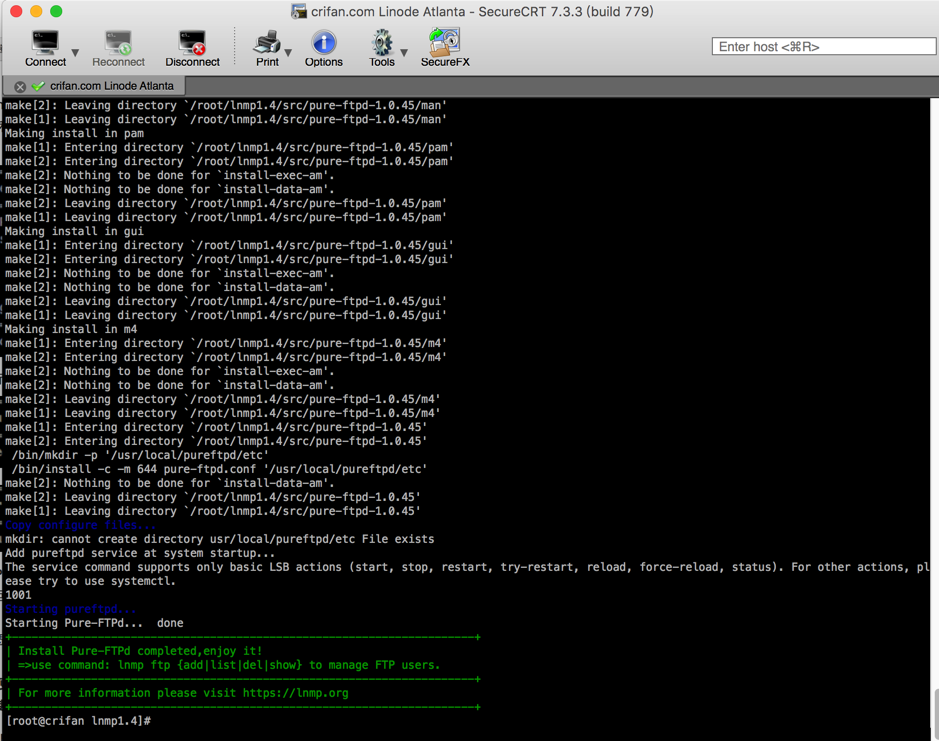Click the 'Copy configure files...' blue line

pyautogui.click(x=80, y=525)
